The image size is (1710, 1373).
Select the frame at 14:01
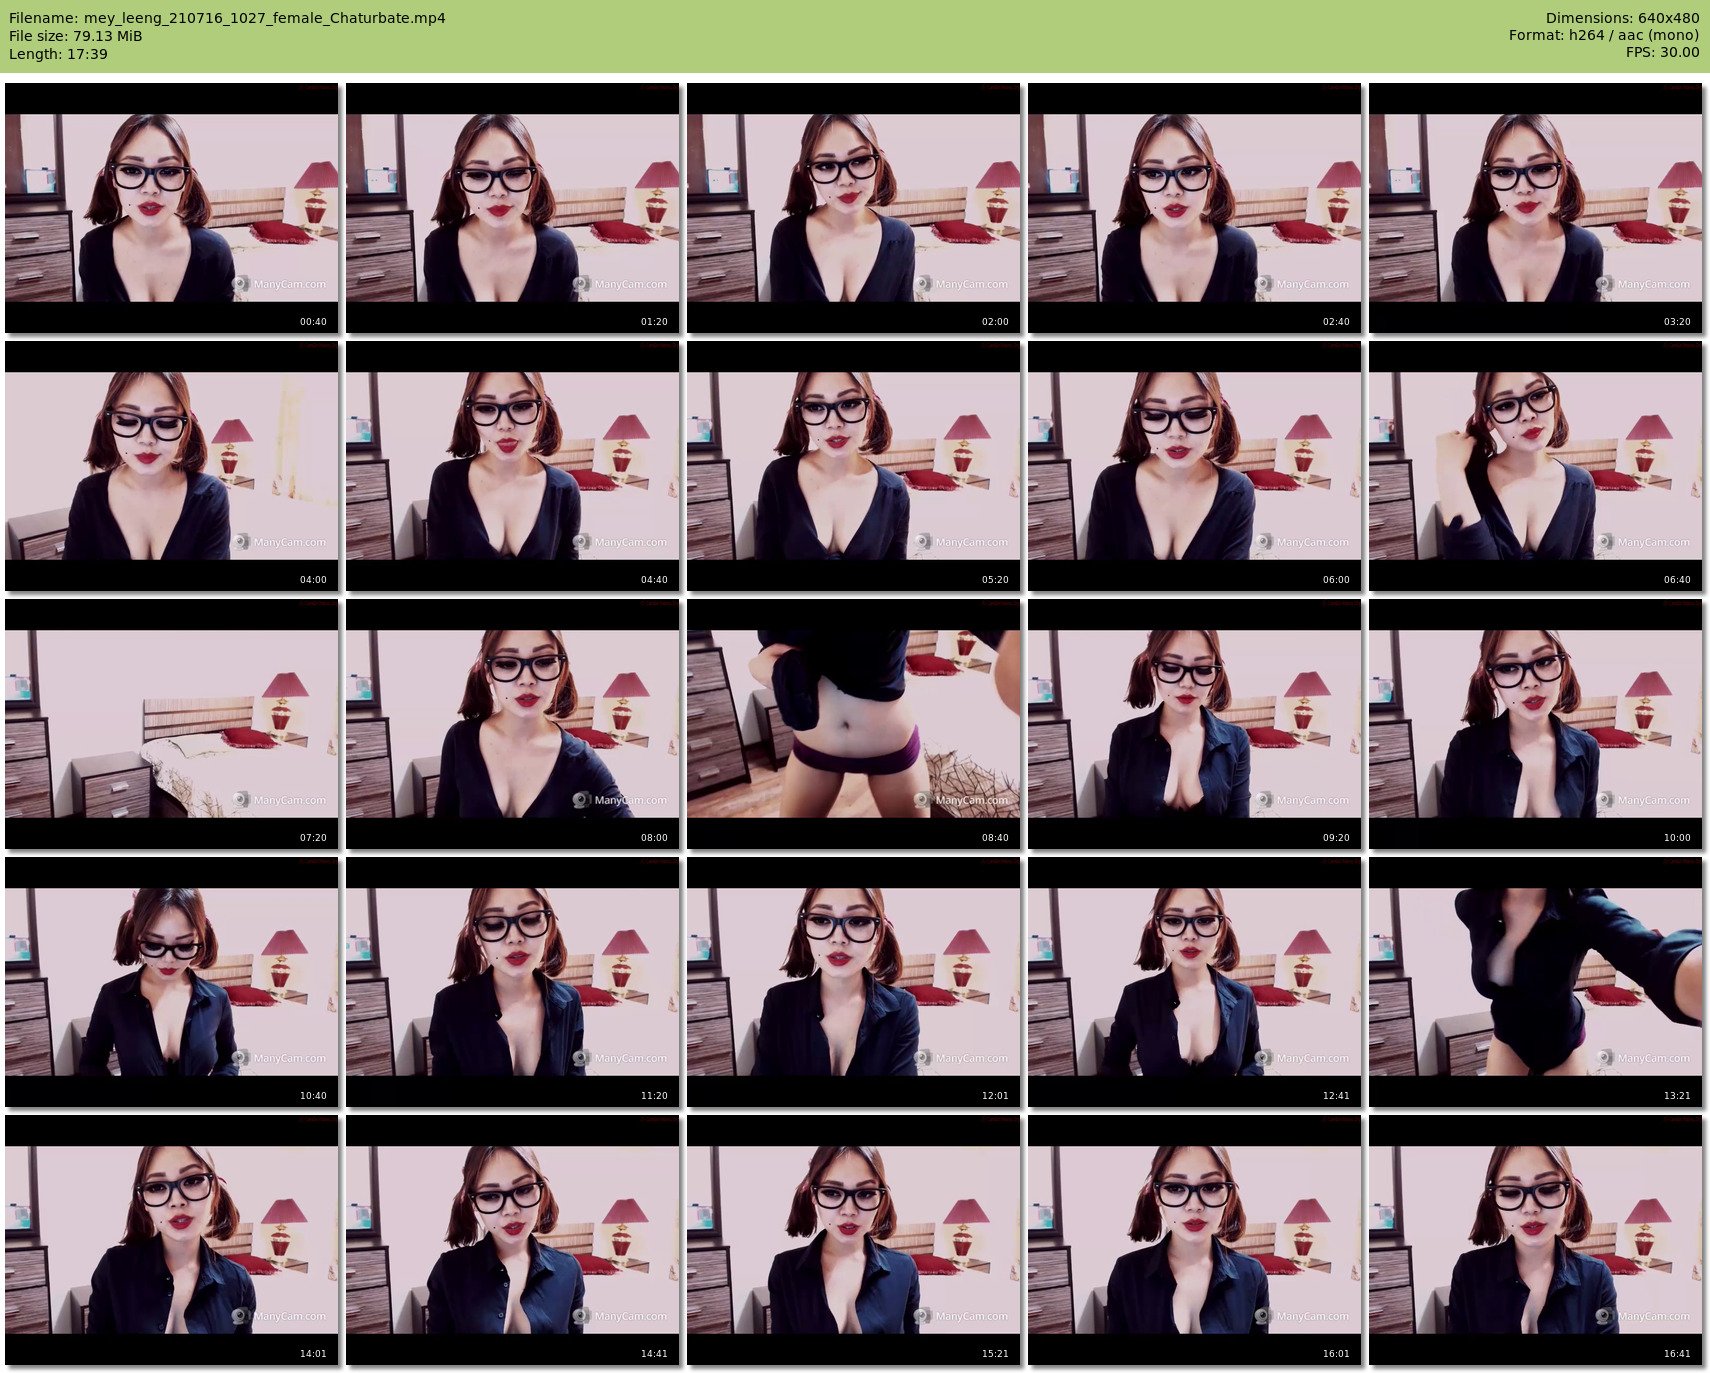[171, 1240]
